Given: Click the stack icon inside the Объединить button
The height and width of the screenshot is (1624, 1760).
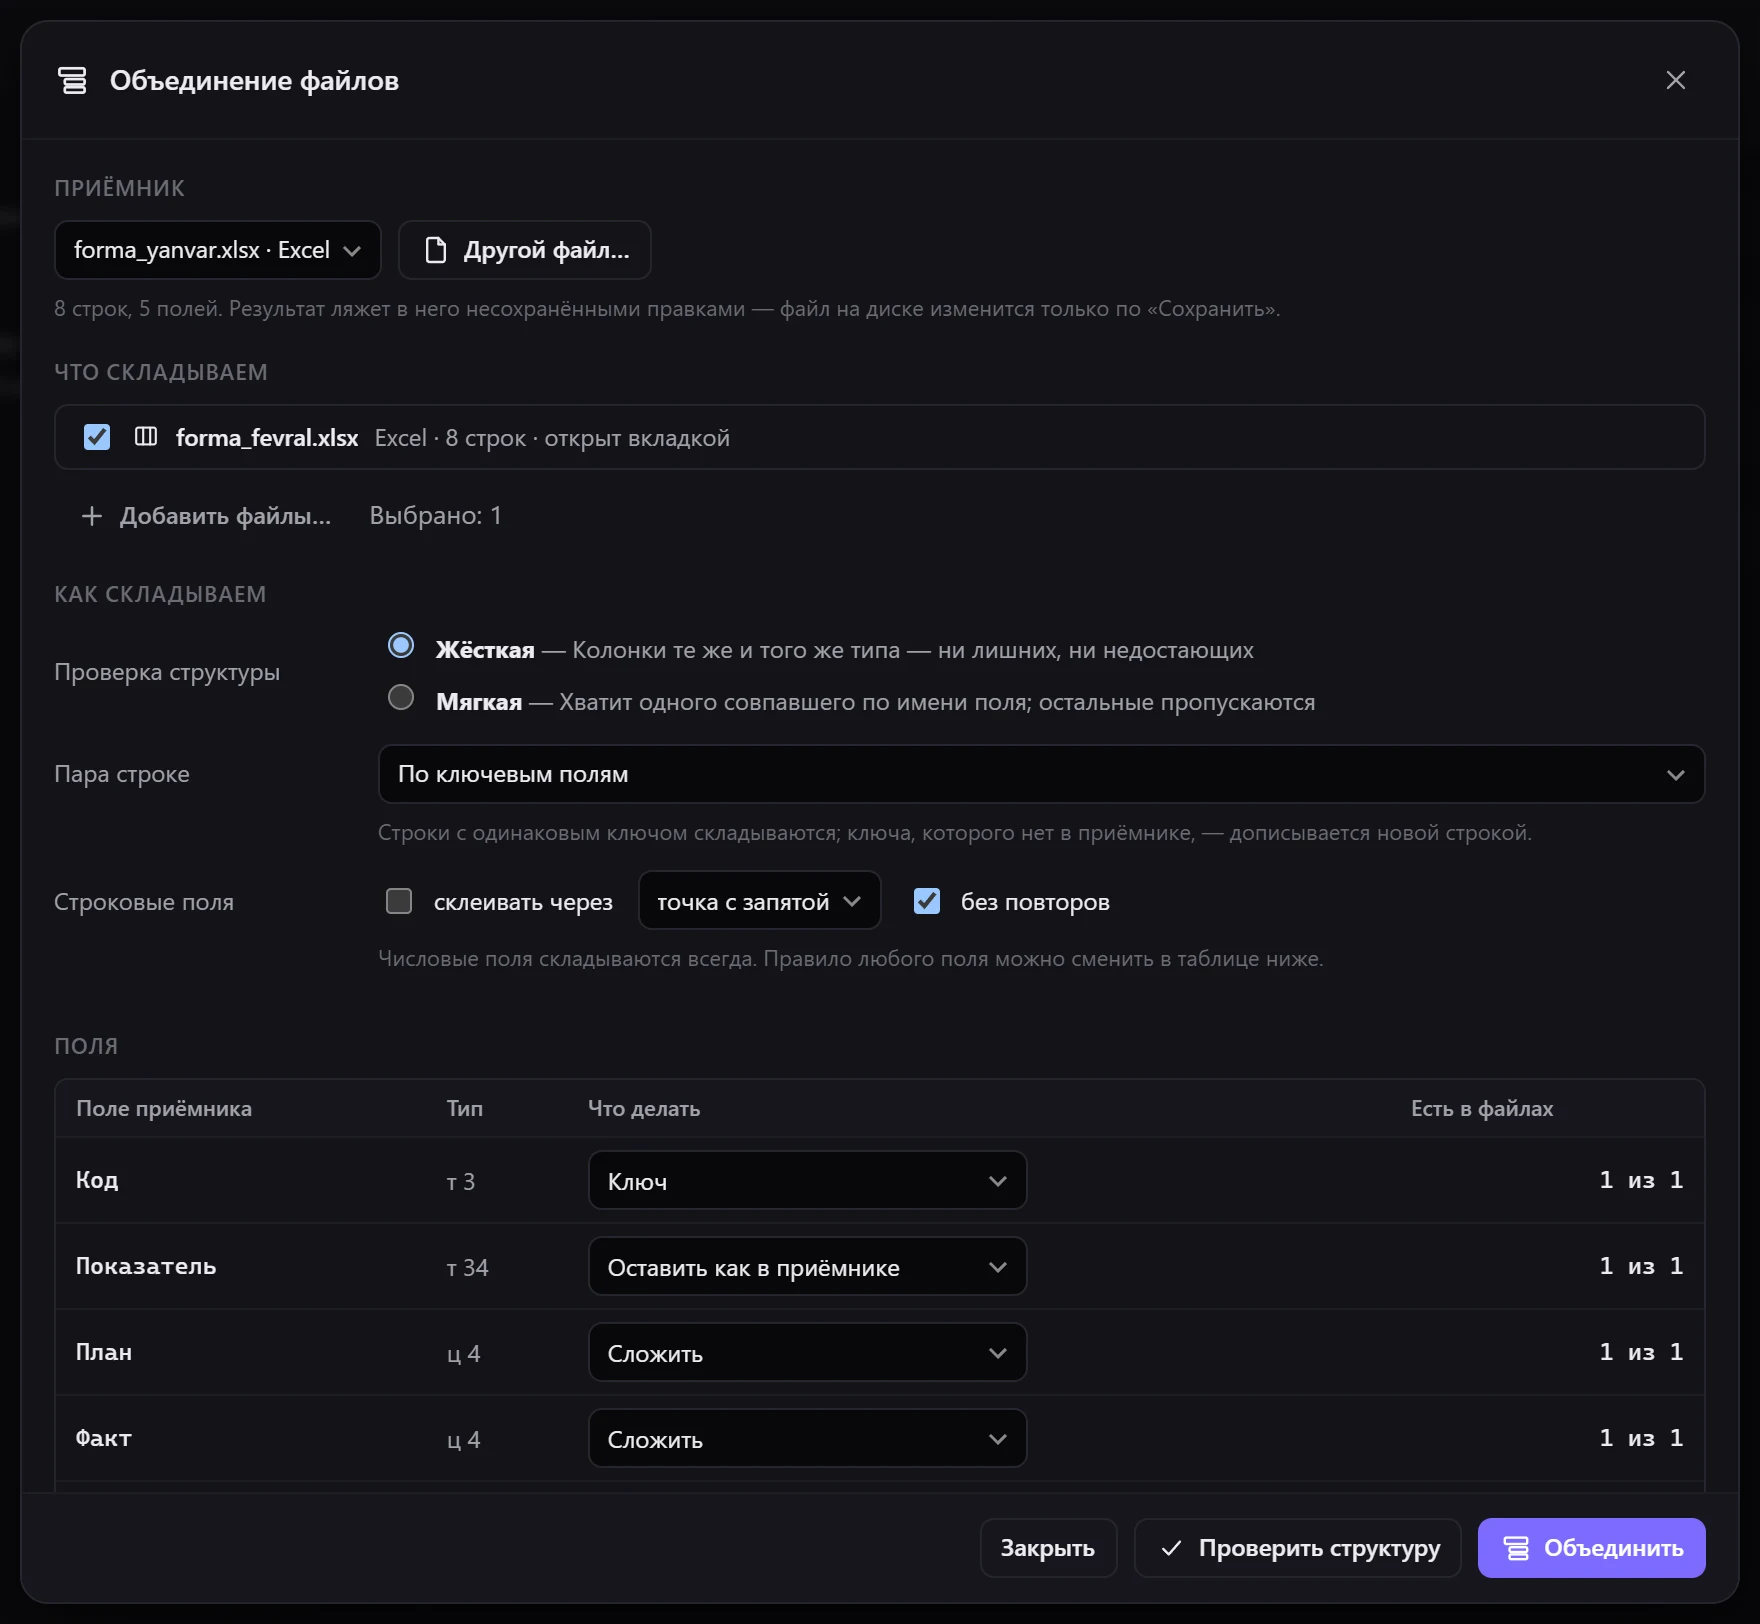Looking at the screenshot, I should (x=1517, y=1548).
